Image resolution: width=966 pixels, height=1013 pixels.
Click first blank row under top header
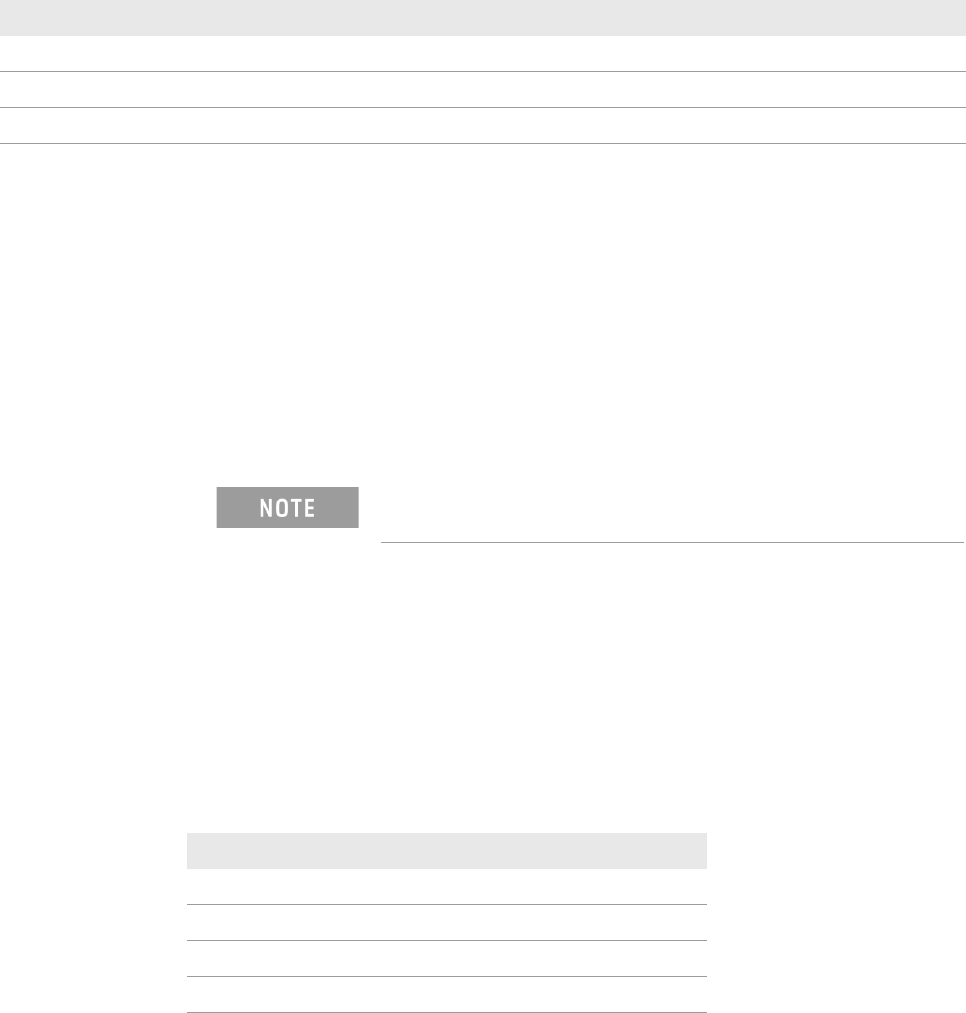pos(483,54)
